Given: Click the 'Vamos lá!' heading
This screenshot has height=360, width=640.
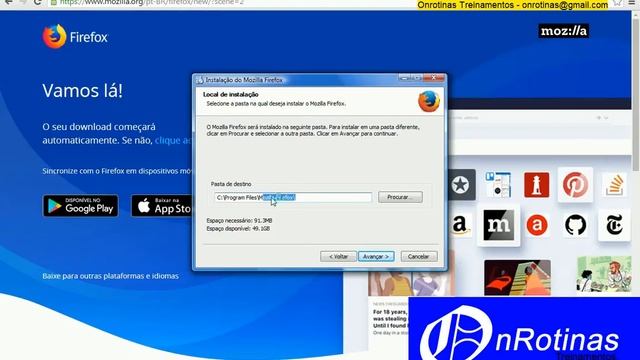Looking at the screenshot, I should [82, 91].
